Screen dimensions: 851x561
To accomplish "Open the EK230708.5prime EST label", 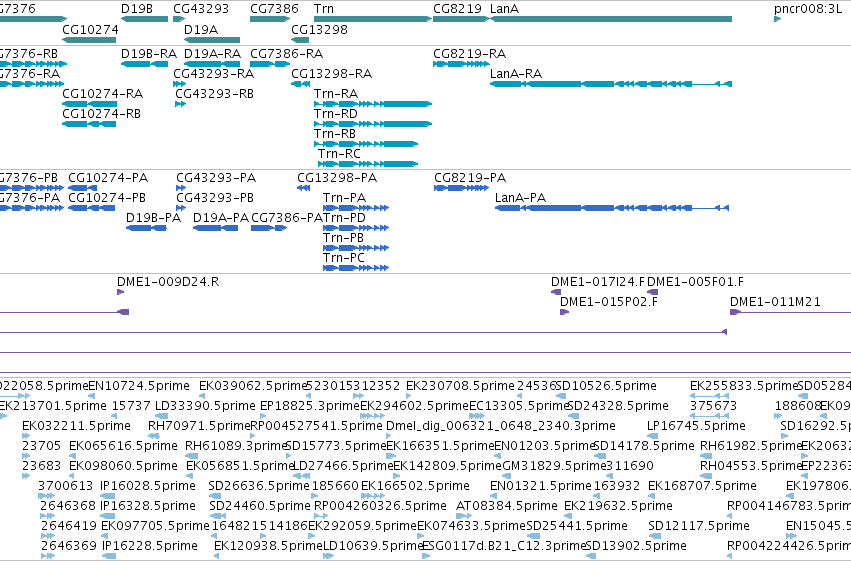I will 460,386.
